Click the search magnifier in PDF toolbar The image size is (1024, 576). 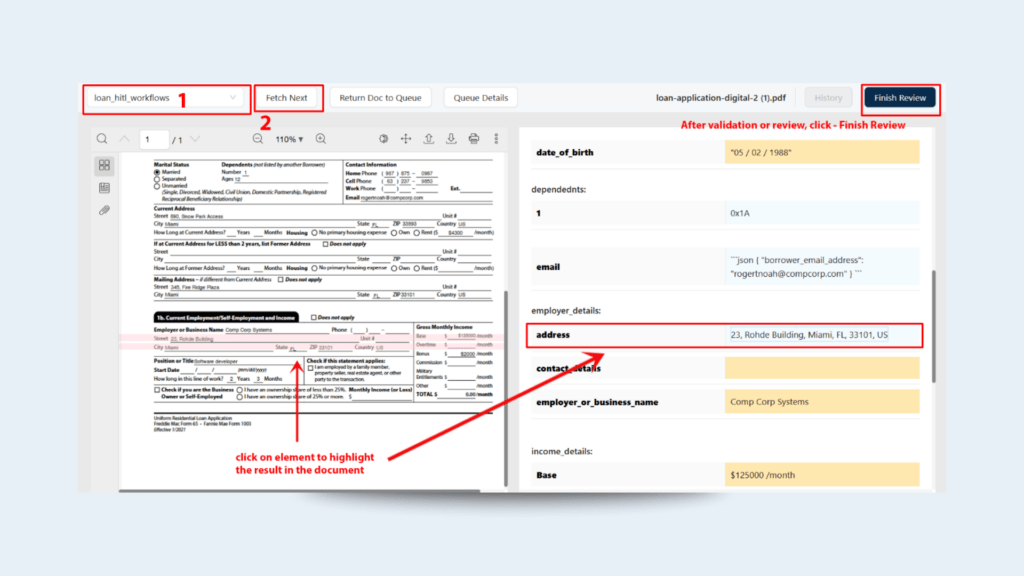pos(102,139)
